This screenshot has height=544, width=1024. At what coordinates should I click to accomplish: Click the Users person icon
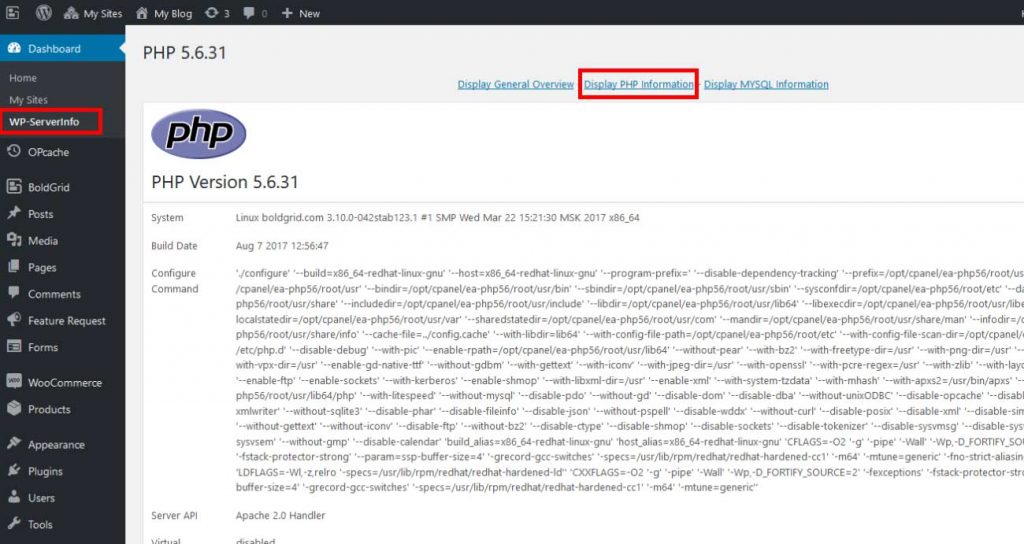tap(14, 497)
